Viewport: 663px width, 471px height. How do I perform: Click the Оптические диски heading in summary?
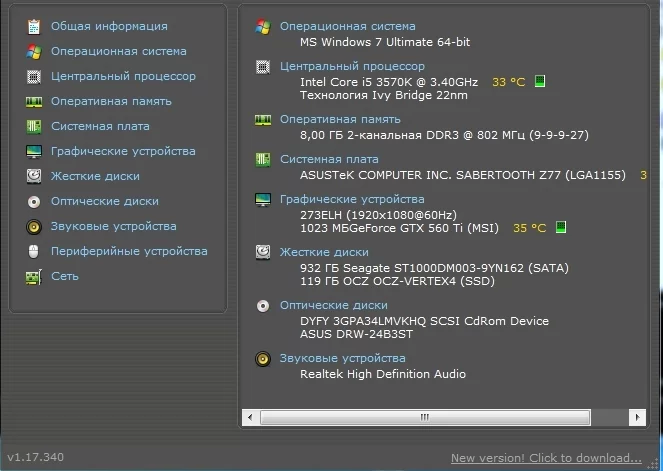[334, 305]
